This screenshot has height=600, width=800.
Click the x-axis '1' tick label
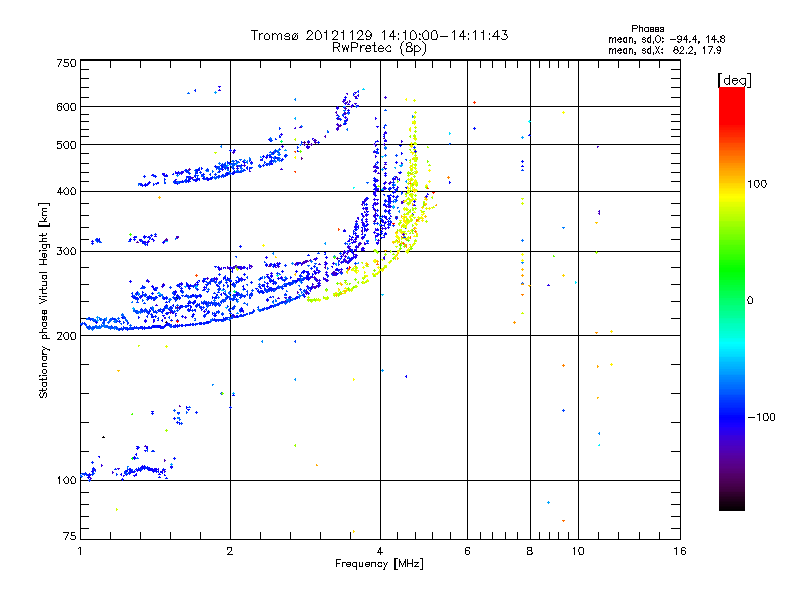pos(80,551)
